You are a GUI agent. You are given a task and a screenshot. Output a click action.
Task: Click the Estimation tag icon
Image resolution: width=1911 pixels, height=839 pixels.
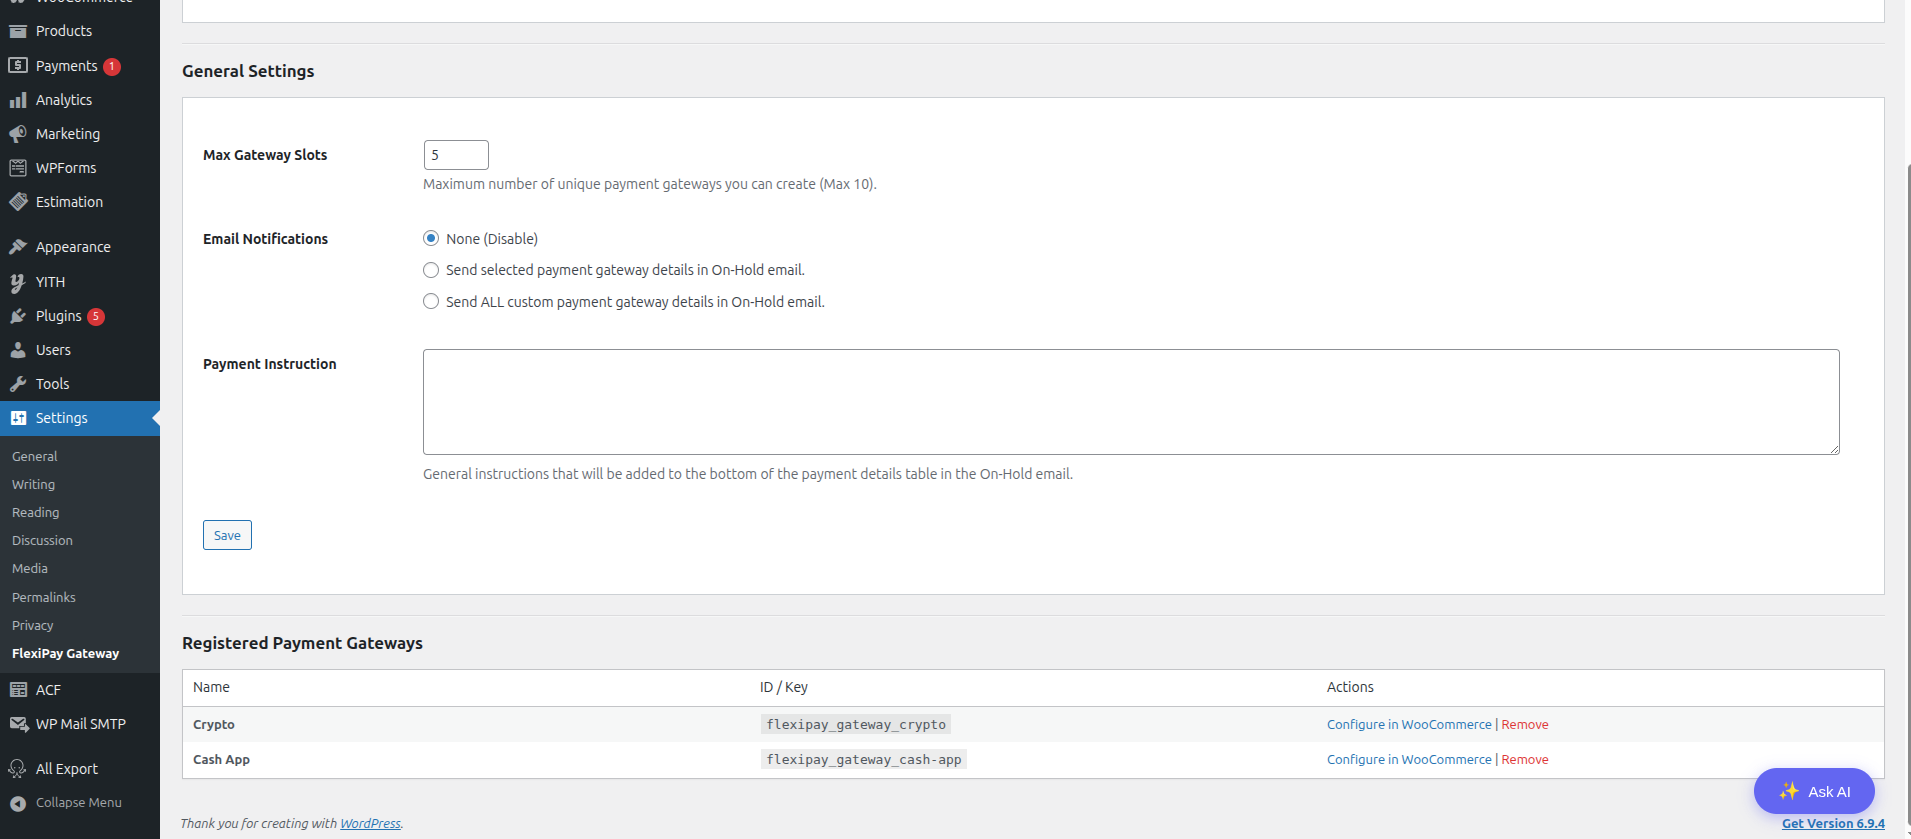(x=18, y=202)
